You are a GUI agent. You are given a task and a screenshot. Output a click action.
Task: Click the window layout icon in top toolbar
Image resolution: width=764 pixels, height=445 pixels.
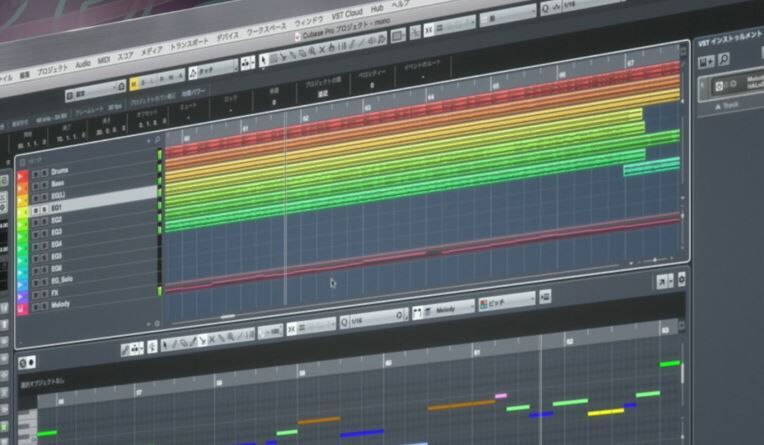(x=398, y=36)
